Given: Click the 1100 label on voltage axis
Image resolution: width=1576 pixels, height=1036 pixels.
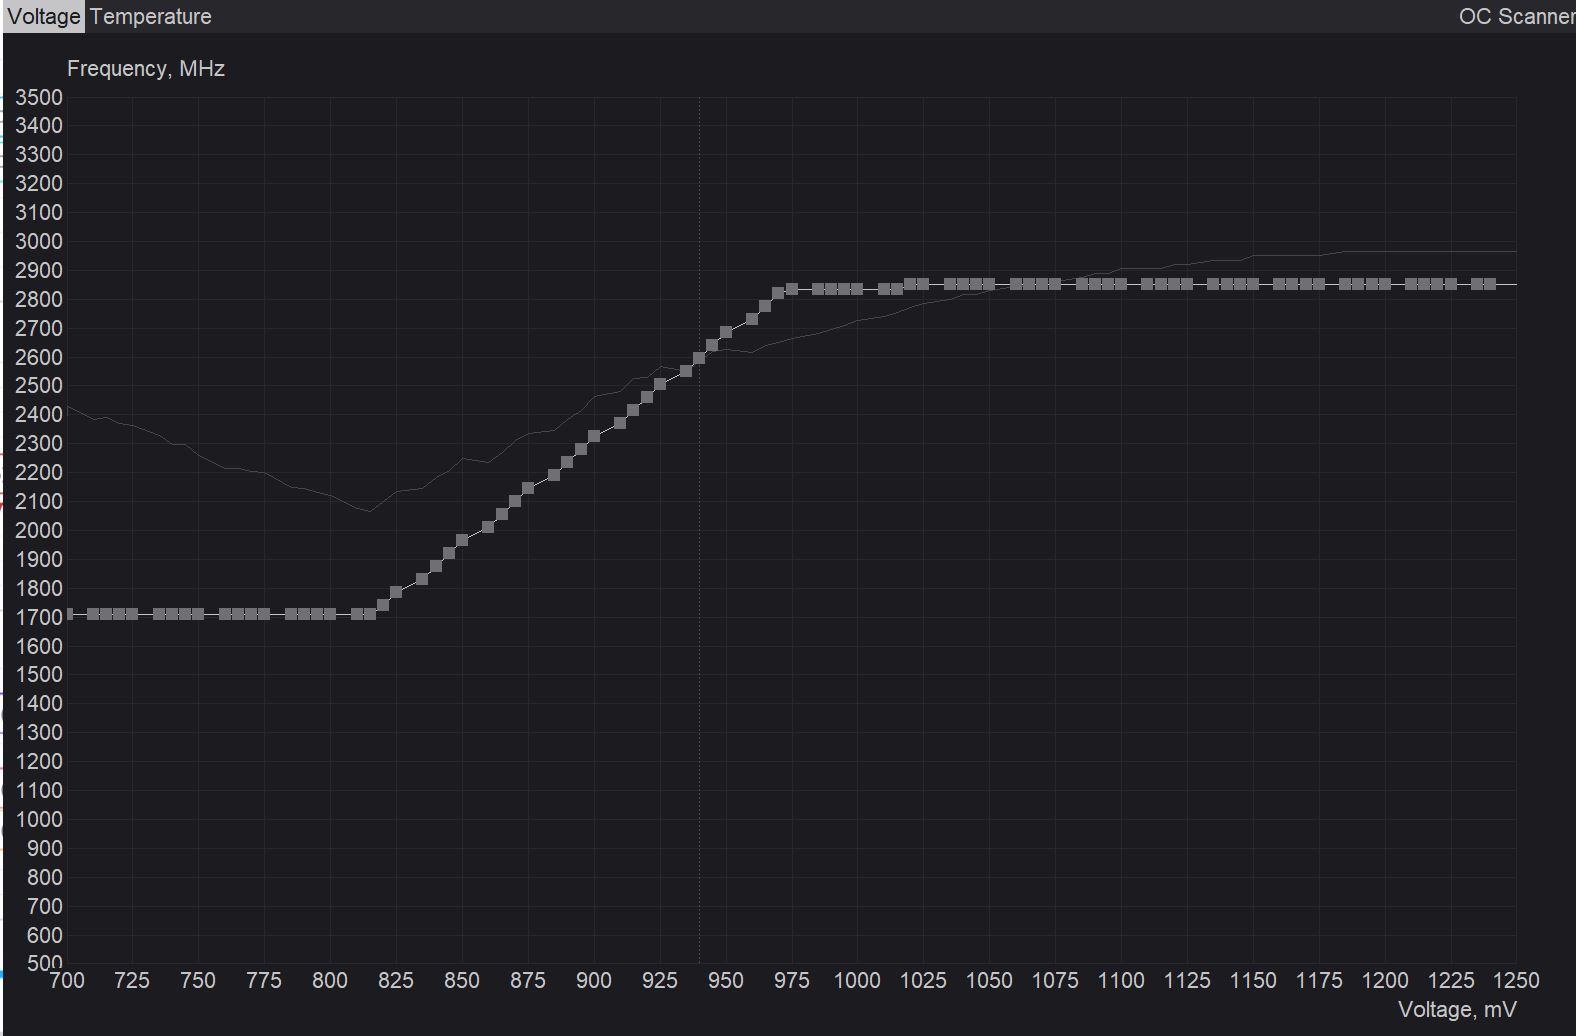Looking at the screenshot, I should point(1121,980).
